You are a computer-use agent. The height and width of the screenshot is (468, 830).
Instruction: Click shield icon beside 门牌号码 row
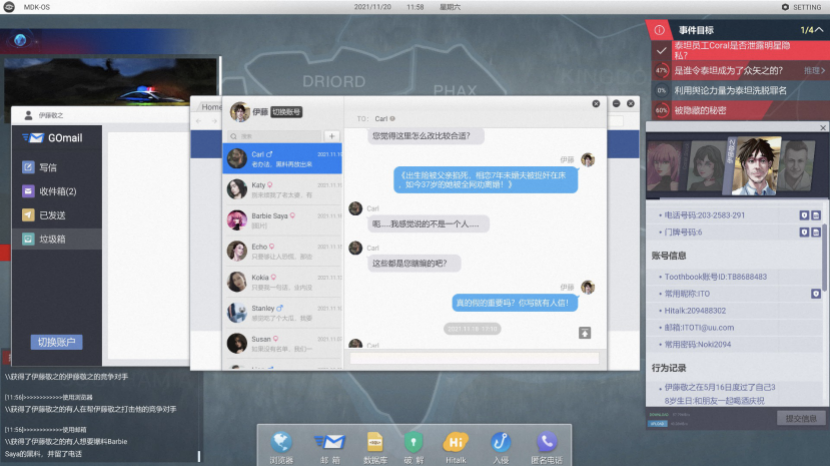804,232
